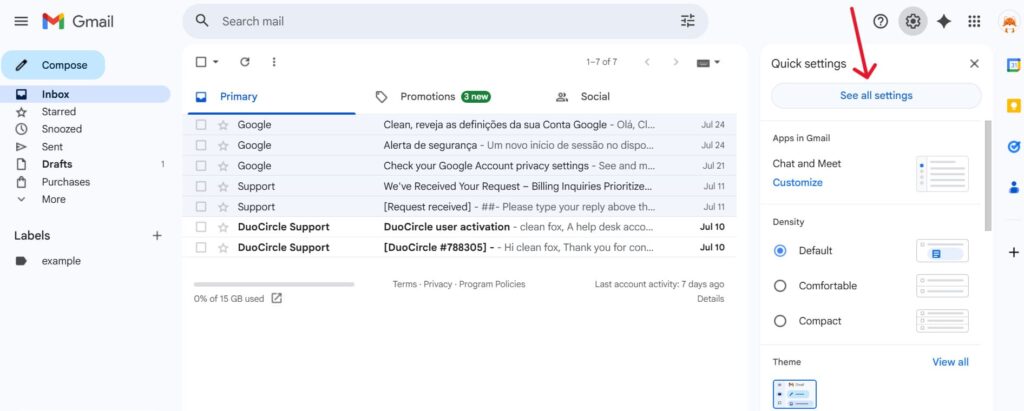Click into the Search mail field
Screen dimensions: 1024x411
pyautogui.click(x=445, y=21)
